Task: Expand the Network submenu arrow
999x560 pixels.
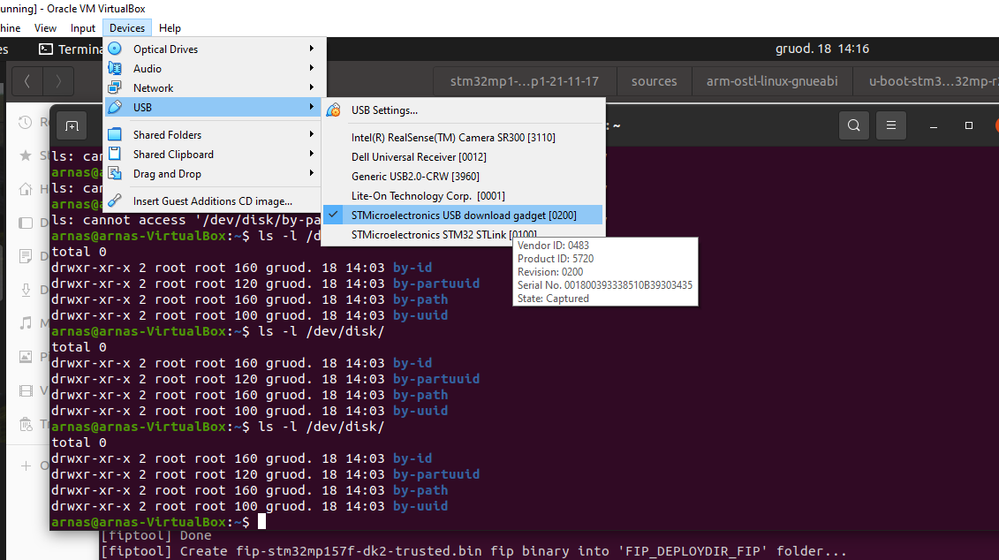Action: pyautogui.click(x=312, y=87)
